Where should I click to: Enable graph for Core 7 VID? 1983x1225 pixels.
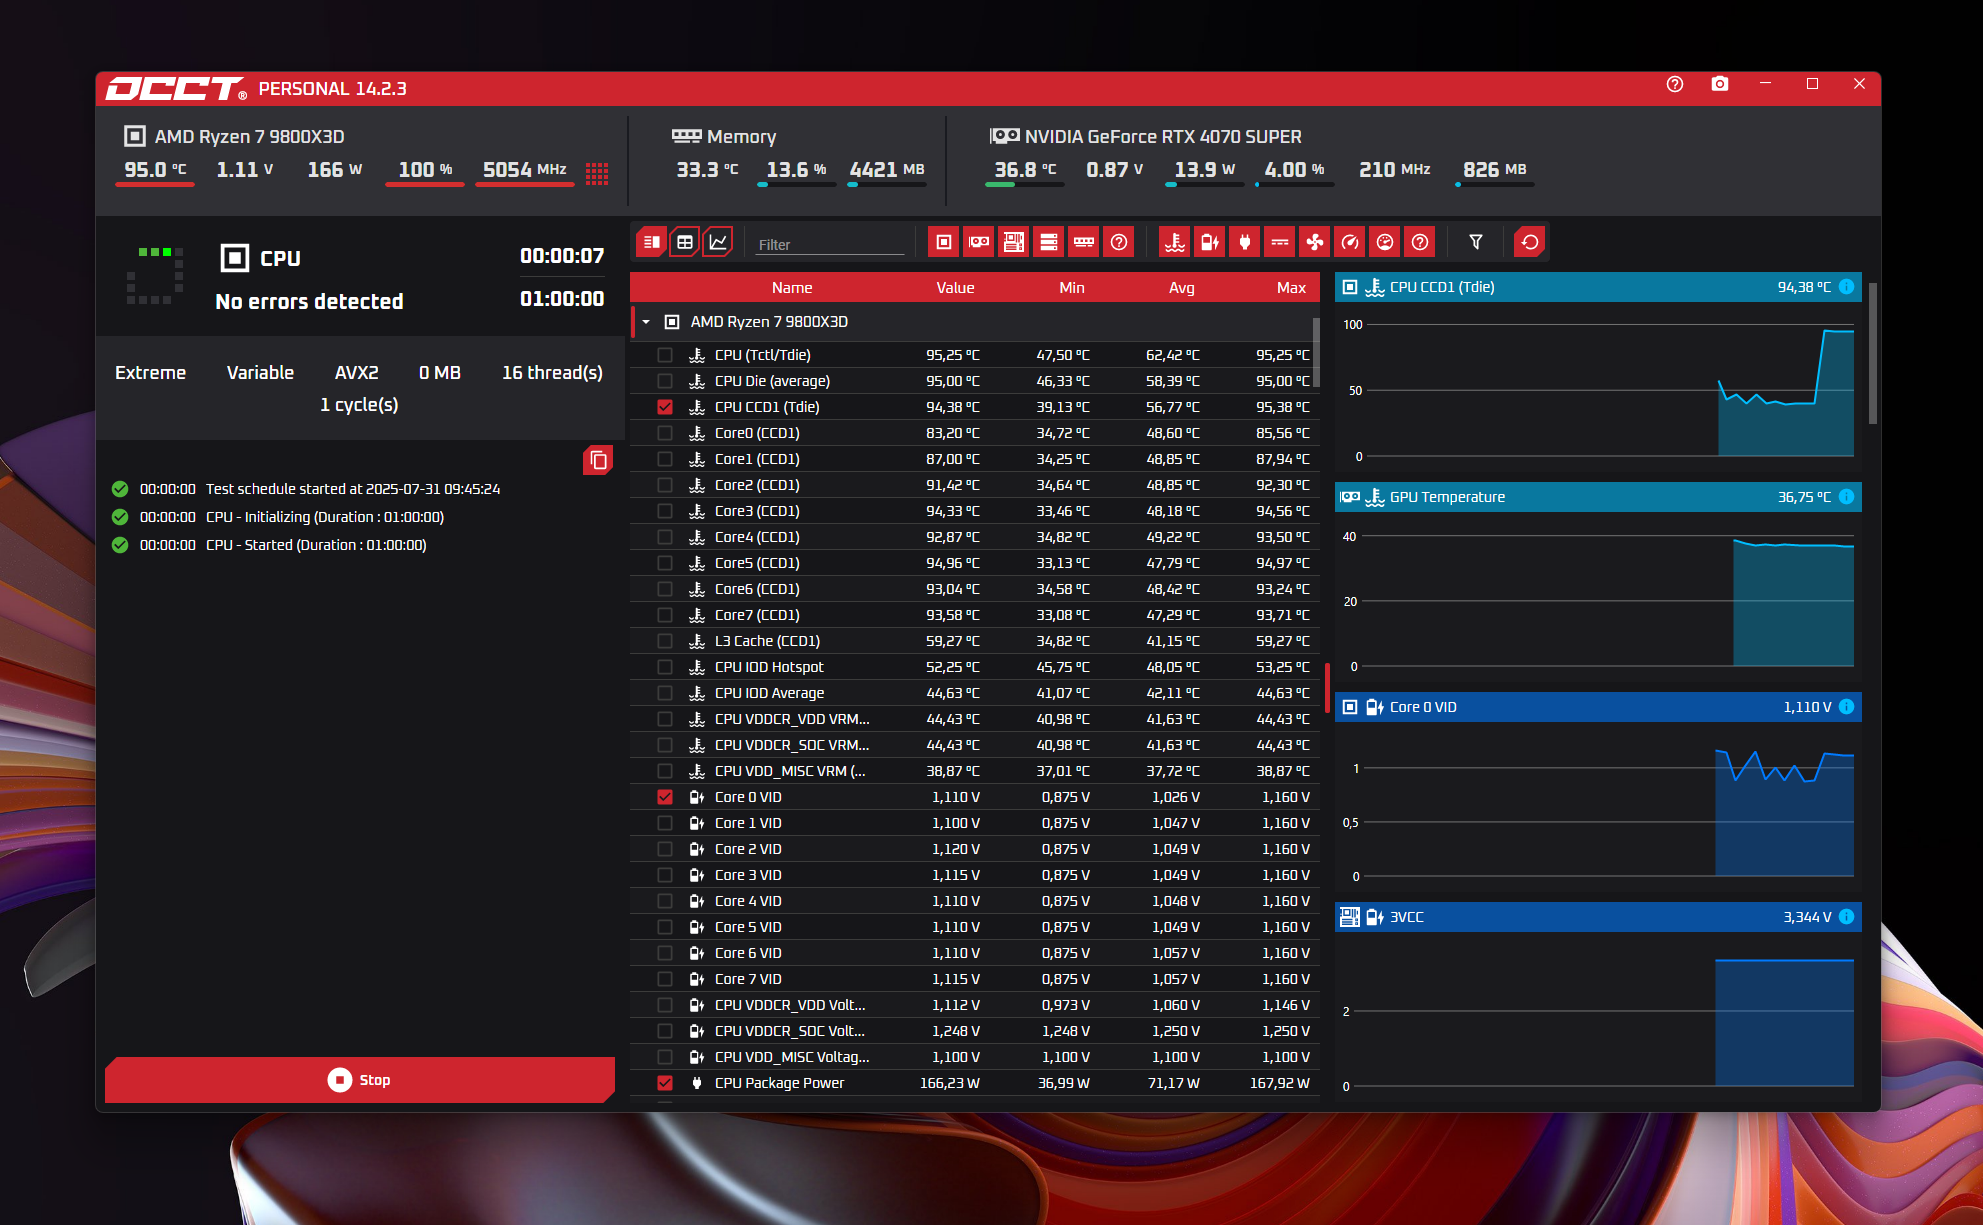[665, 979]
